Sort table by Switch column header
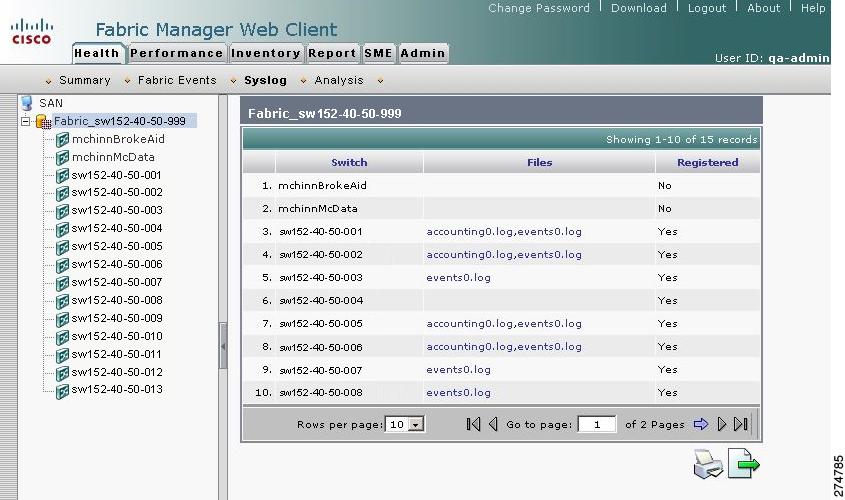The height and width of the screenshot is (500, 845). point(349,162)
